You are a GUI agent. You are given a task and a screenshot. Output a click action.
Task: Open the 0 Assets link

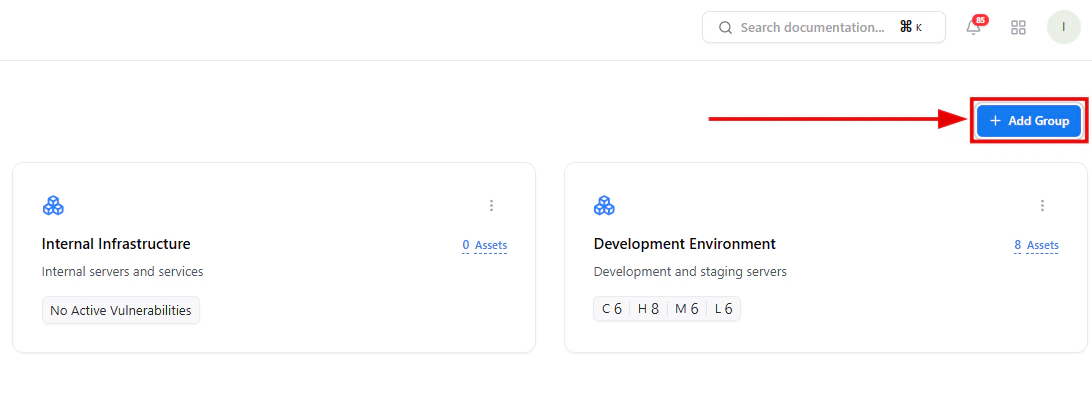(x=485, y=245)
